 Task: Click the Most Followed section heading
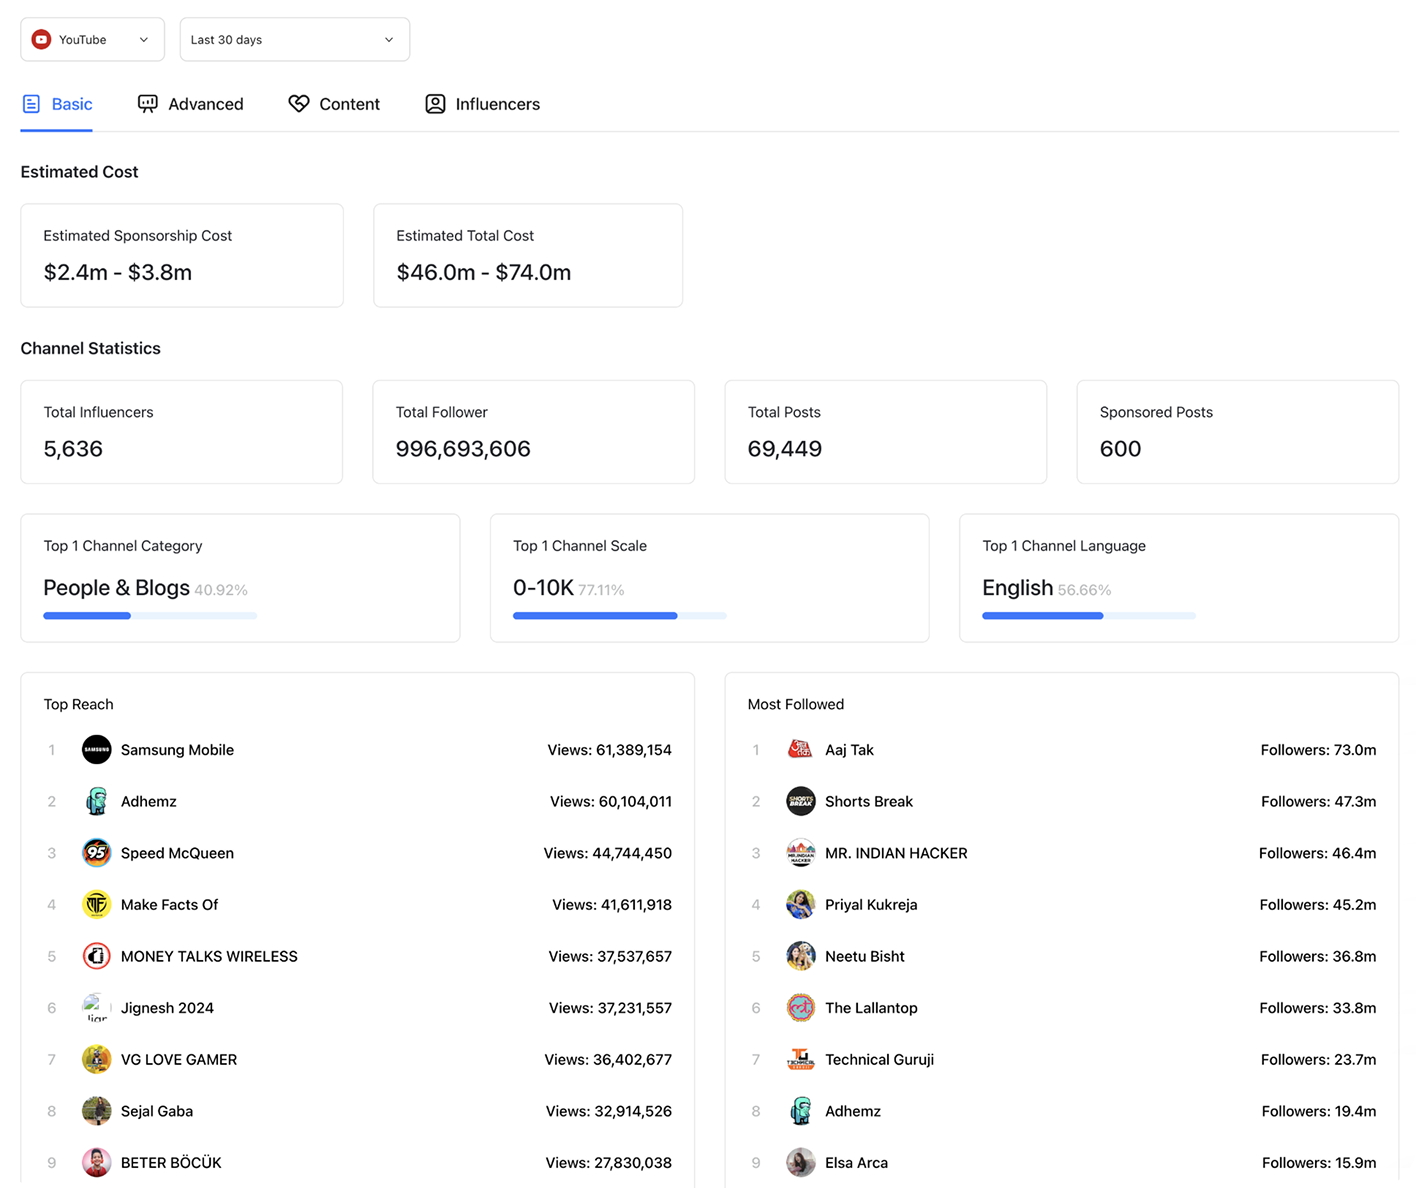pyautogui.click(x=796, y=704)
